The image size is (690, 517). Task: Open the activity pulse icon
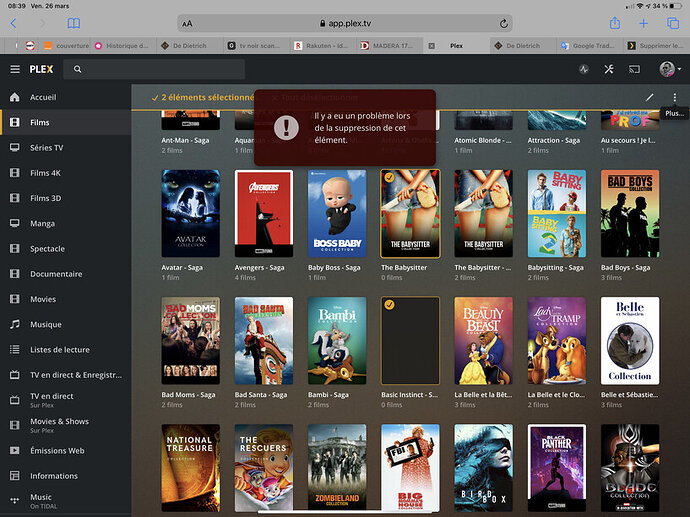584,69
